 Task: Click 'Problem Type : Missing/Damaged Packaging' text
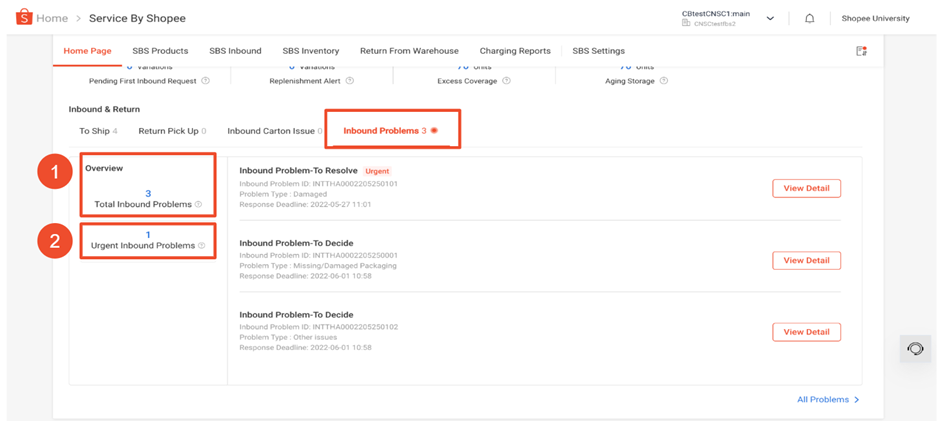point(318,266)
